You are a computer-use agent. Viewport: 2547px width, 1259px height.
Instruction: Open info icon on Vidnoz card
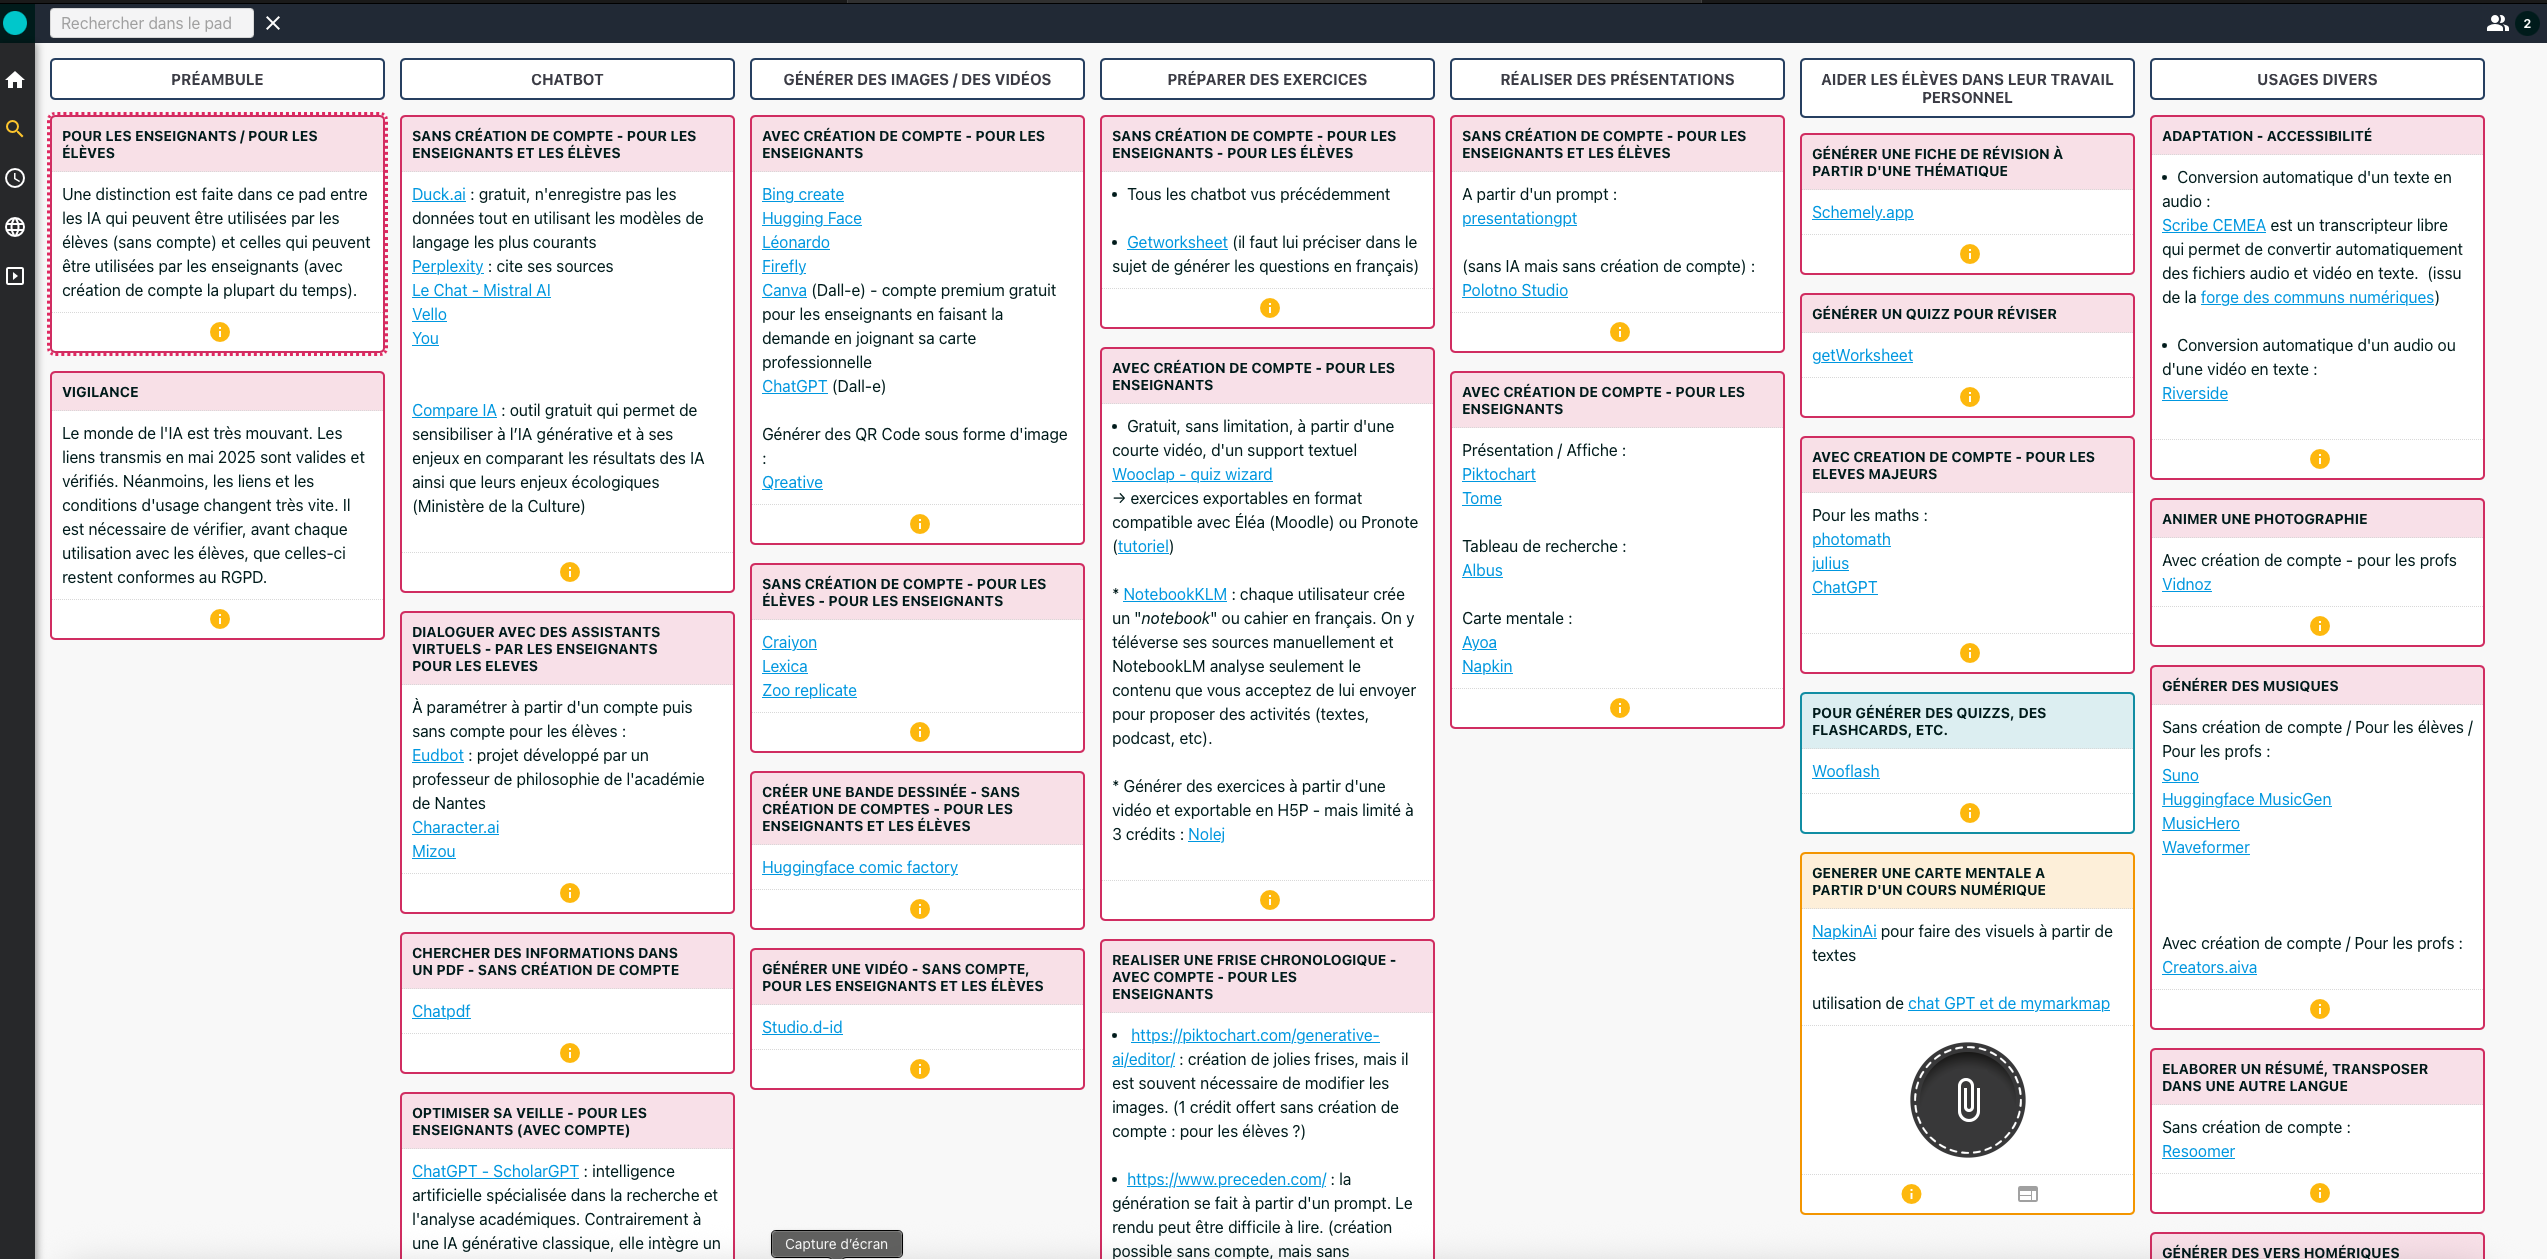pyautogui.click(x=2320, y=626)
